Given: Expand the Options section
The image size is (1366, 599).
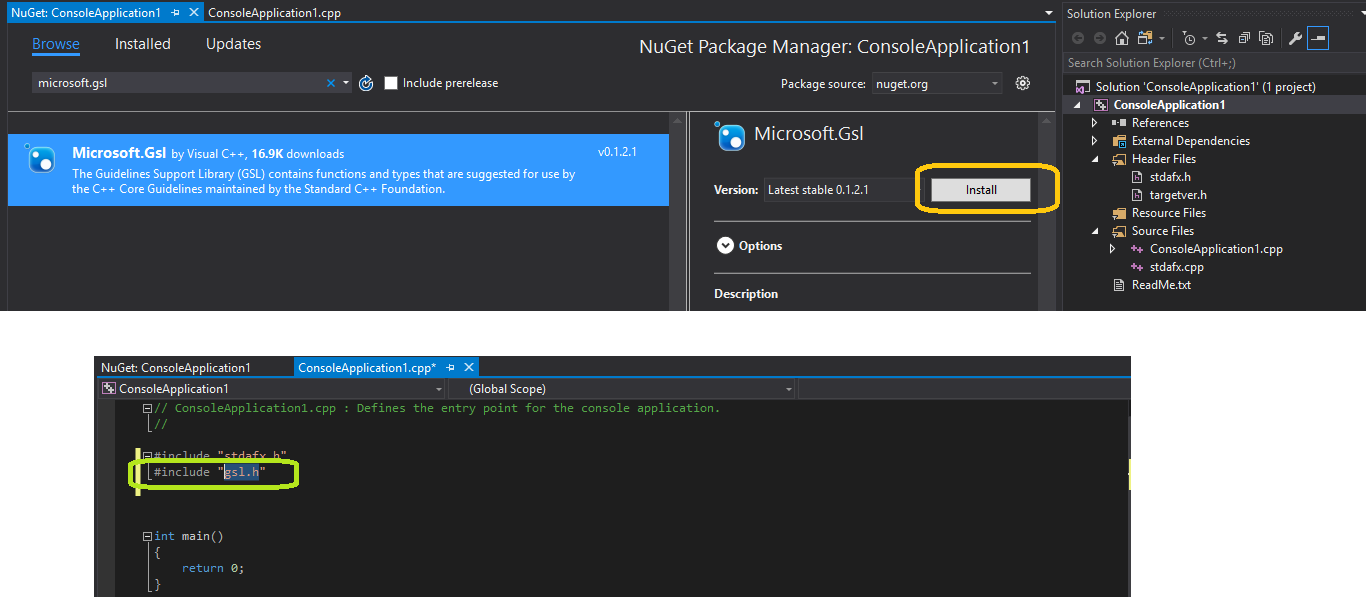Looking at the screenshot, I should pyautogui.click(x=725, y=246).
